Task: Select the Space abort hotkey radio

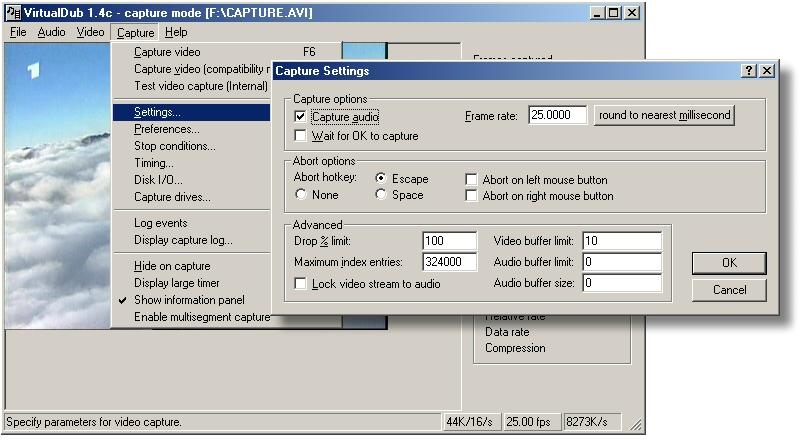Action: 381,194
